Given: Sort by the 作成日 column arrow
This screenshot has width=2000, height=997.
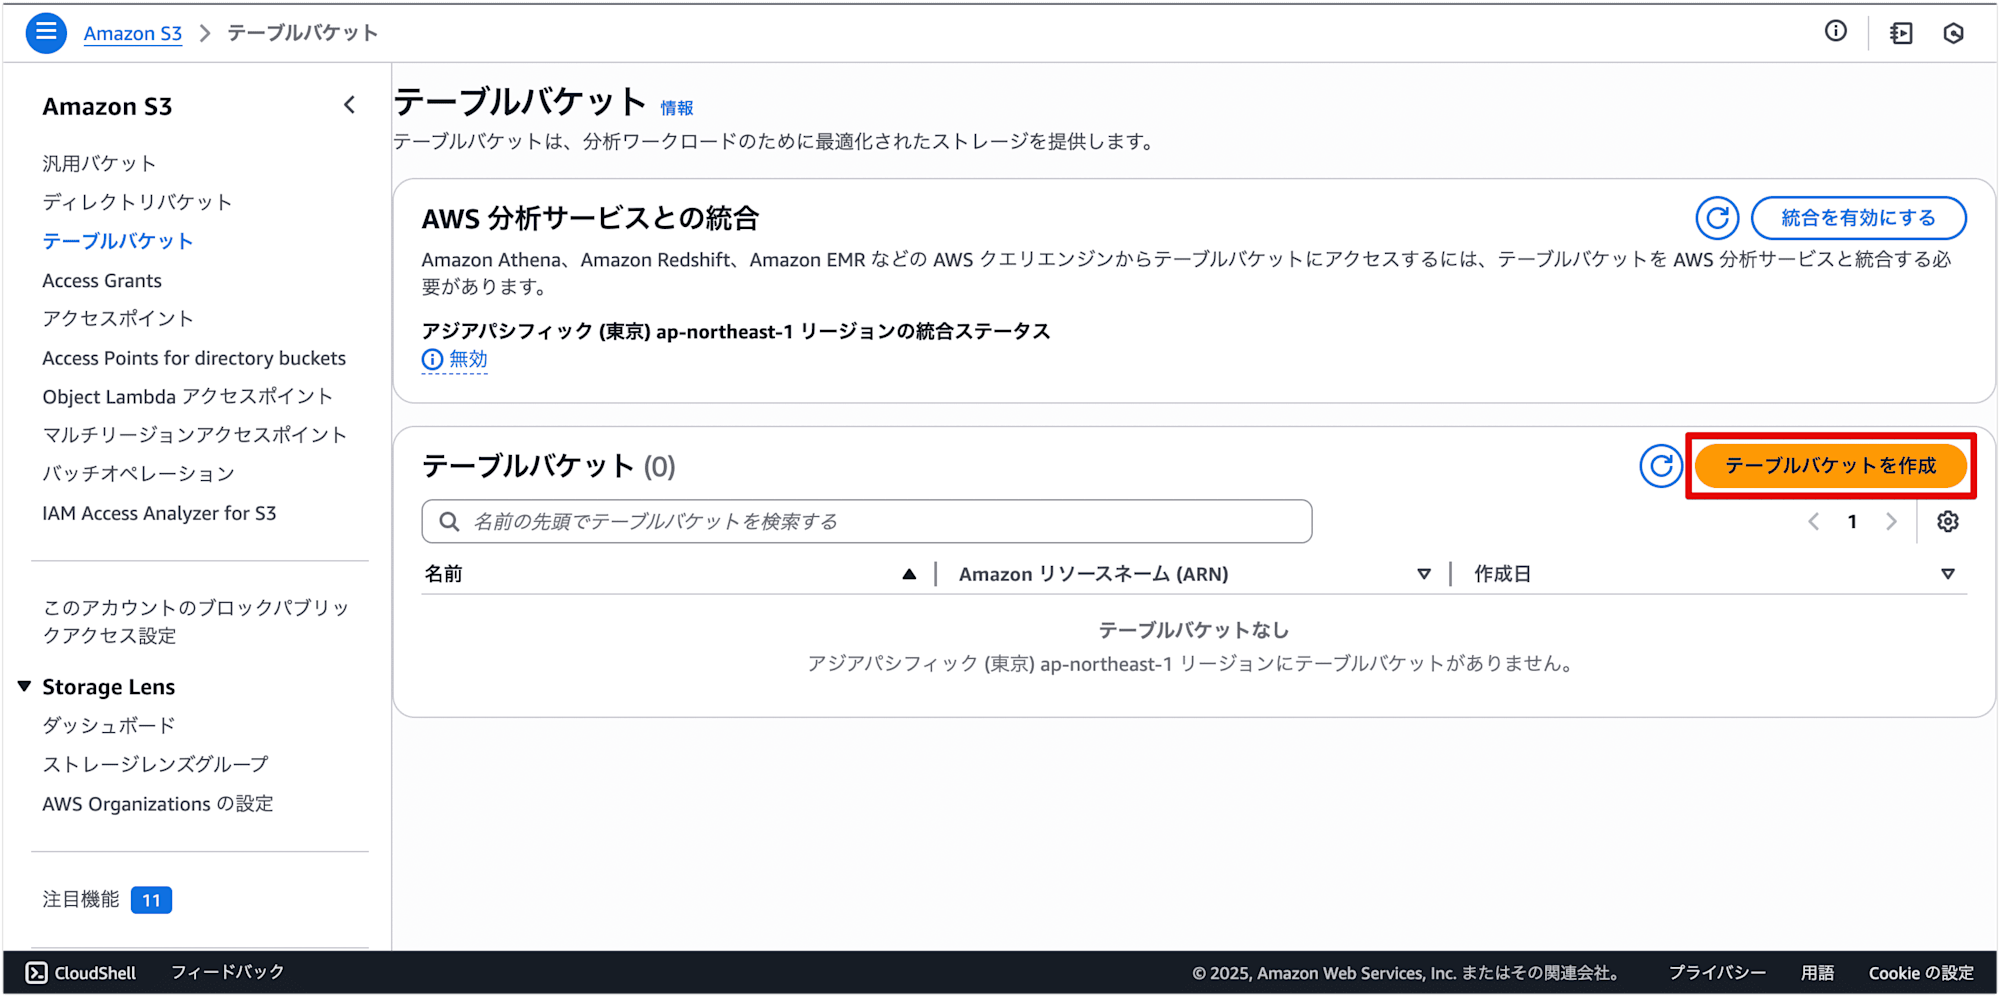Looking at the screenshot, I should coord(1948,574).
